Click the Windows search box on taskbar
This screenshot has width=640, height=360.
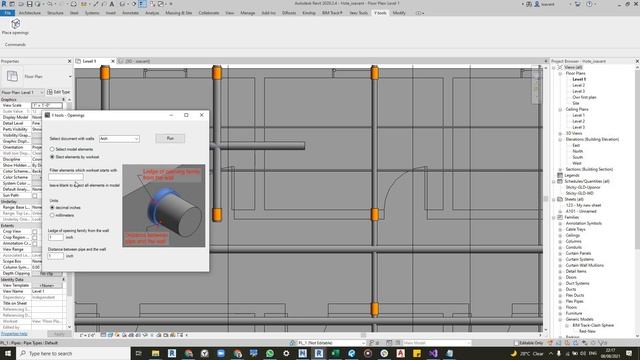coord(73,353)
